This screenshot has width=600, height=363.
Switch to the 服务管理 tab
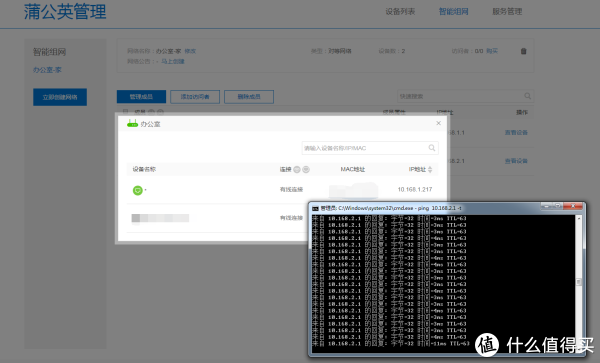(507, 11)
